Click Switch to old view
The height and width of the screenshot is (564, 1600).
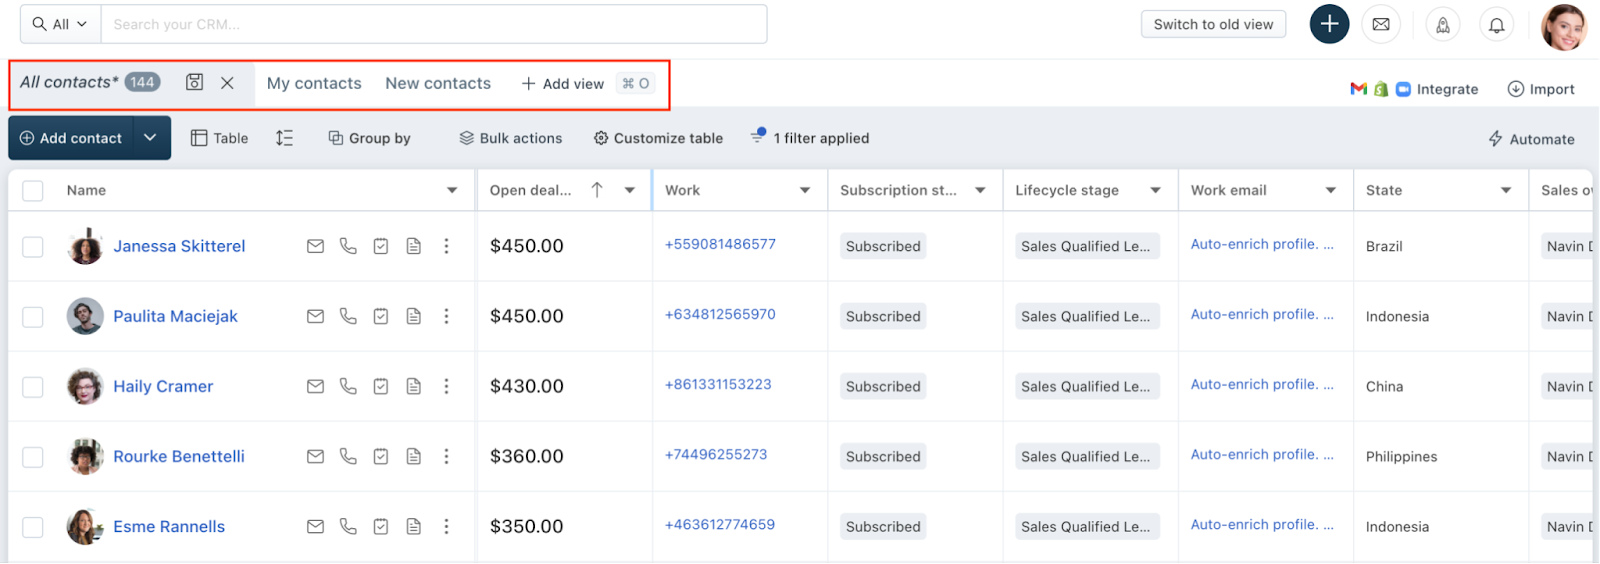click(1213, 24)
